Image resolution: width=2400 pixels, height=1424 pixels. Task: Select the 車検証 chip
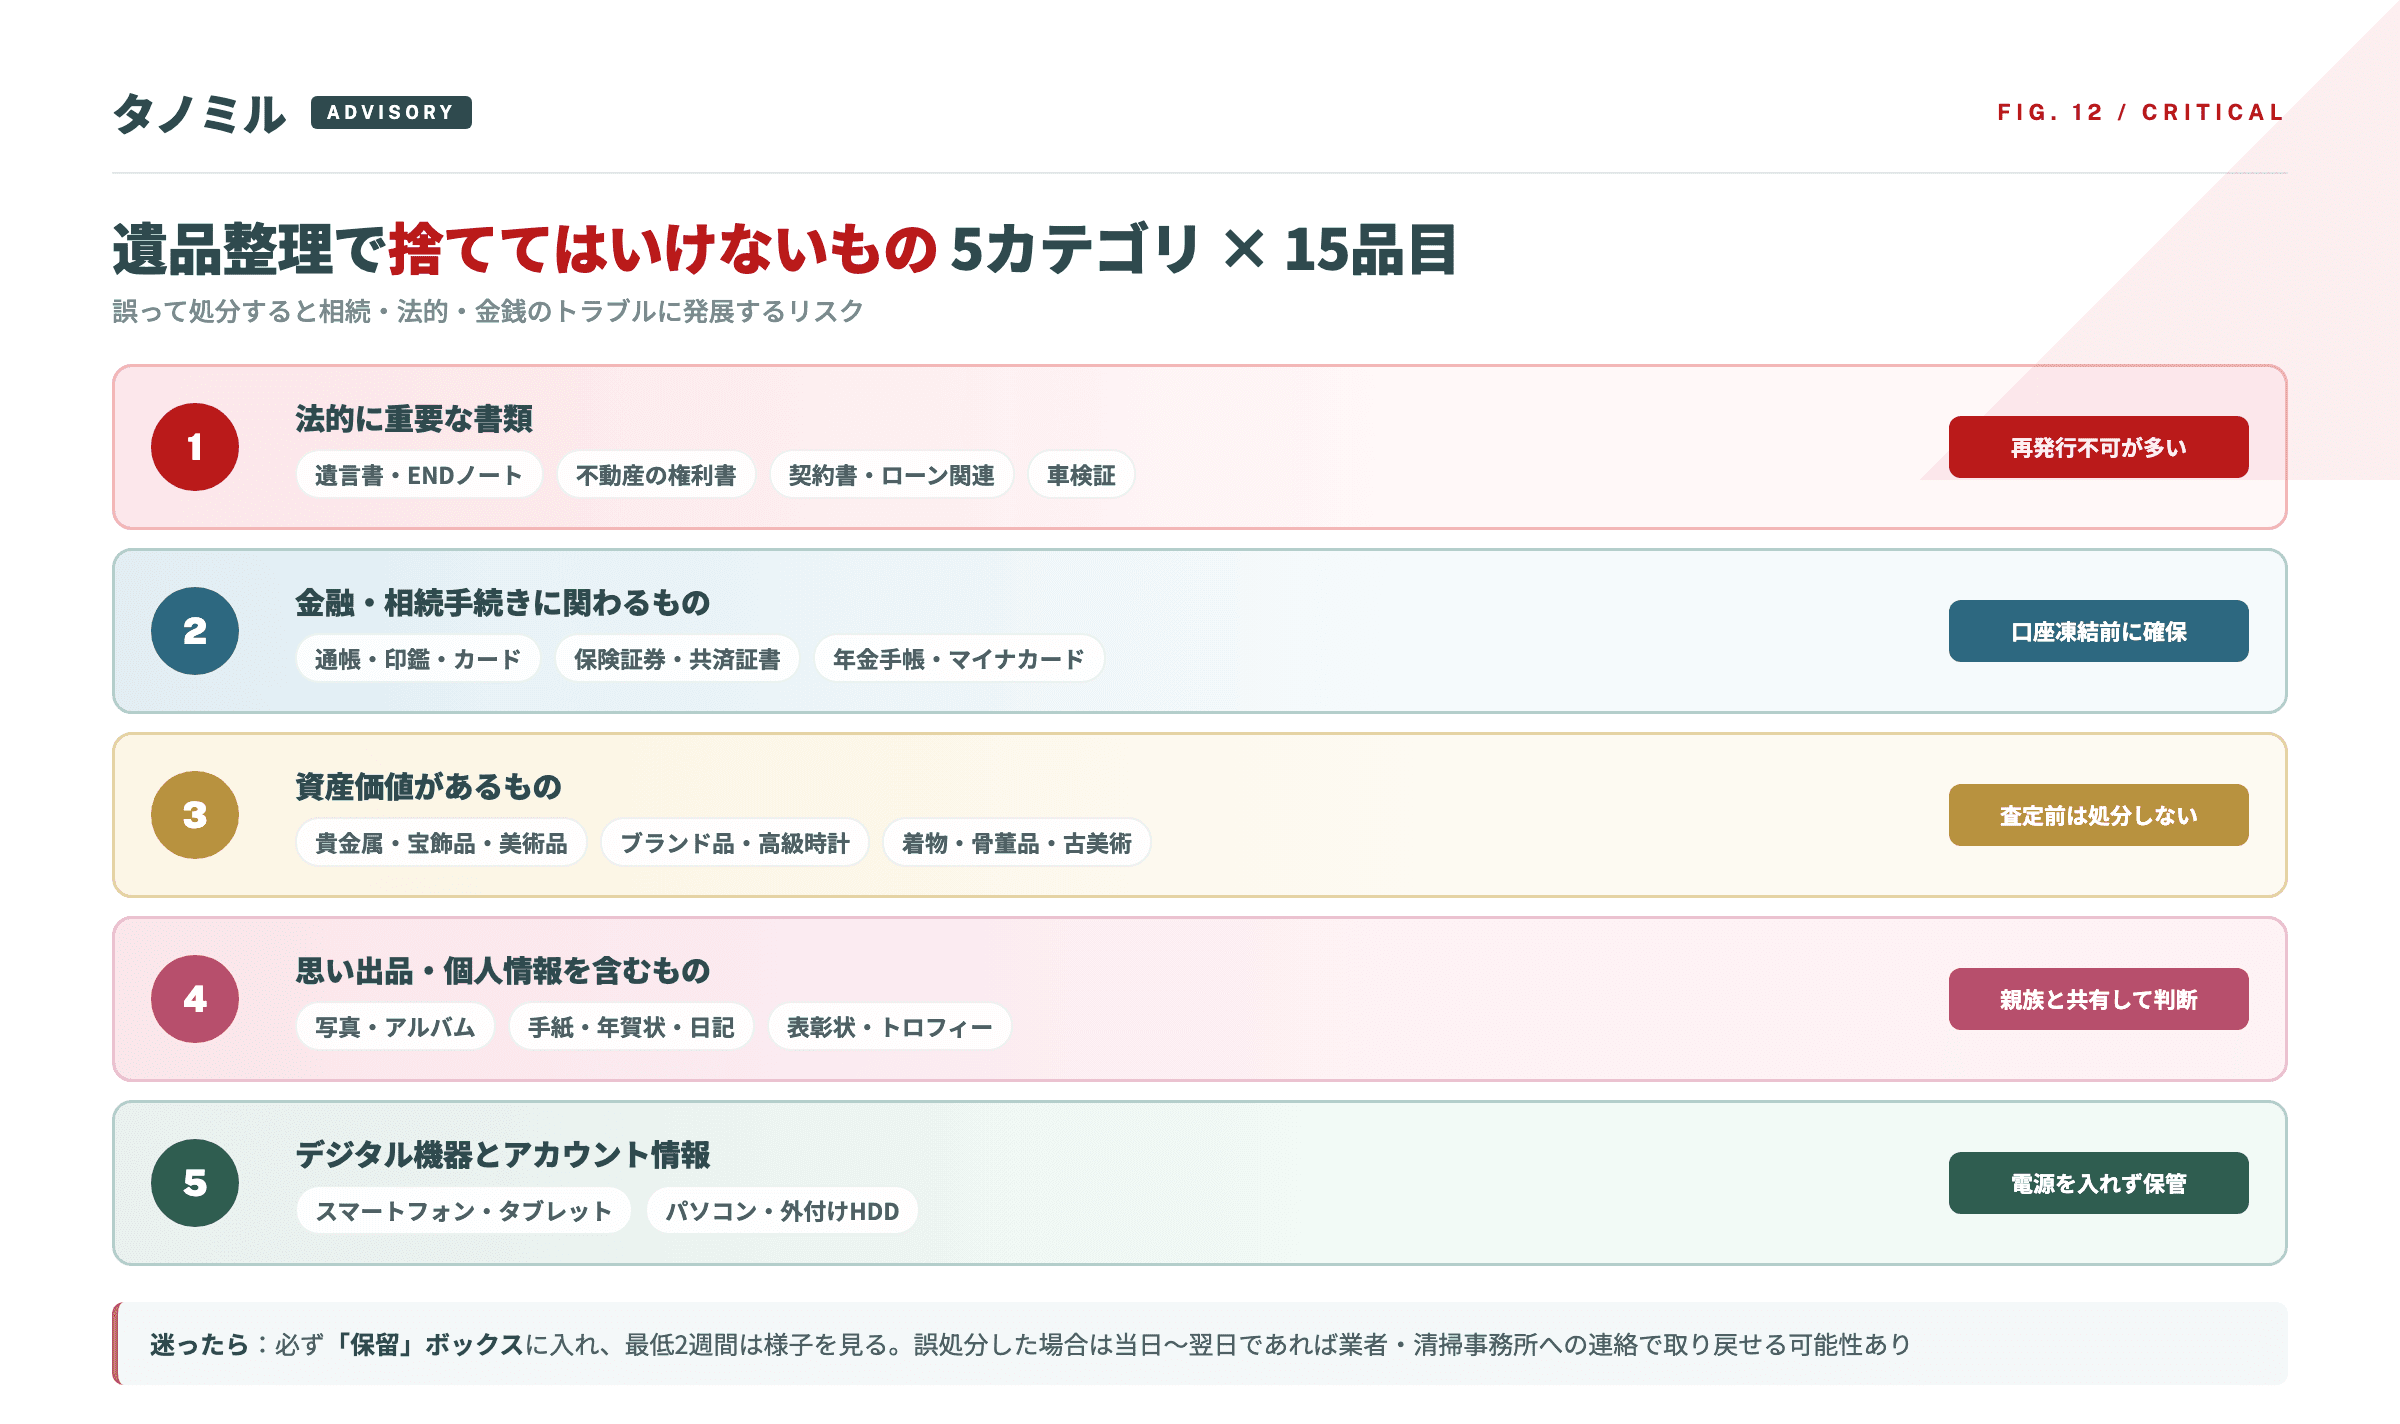coord(1081,475)
